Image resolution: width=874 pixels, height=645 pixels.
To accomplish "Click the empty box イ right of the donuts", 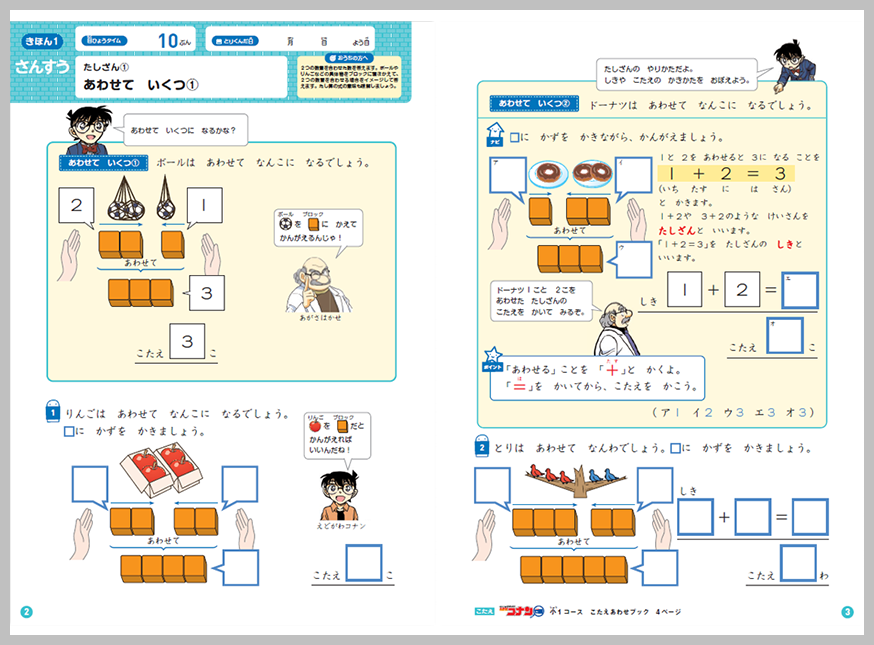I will point(634,176).
